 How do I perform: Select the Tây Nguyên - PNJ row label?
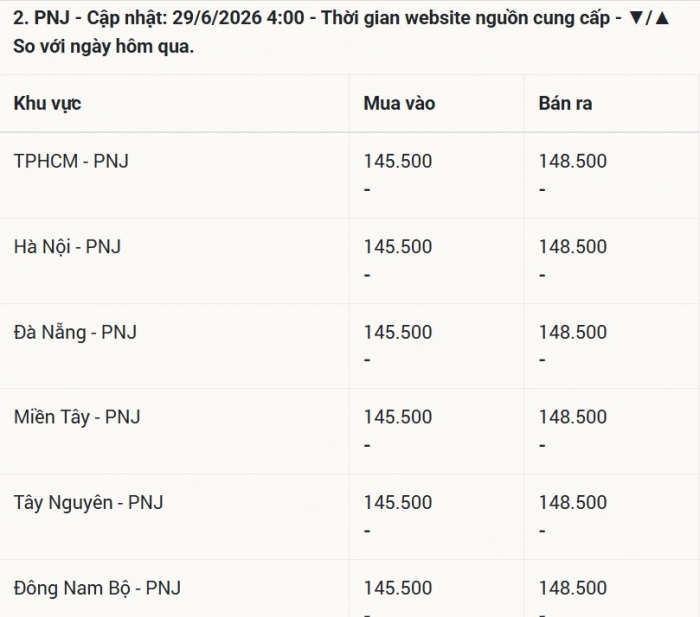(88, 503)
